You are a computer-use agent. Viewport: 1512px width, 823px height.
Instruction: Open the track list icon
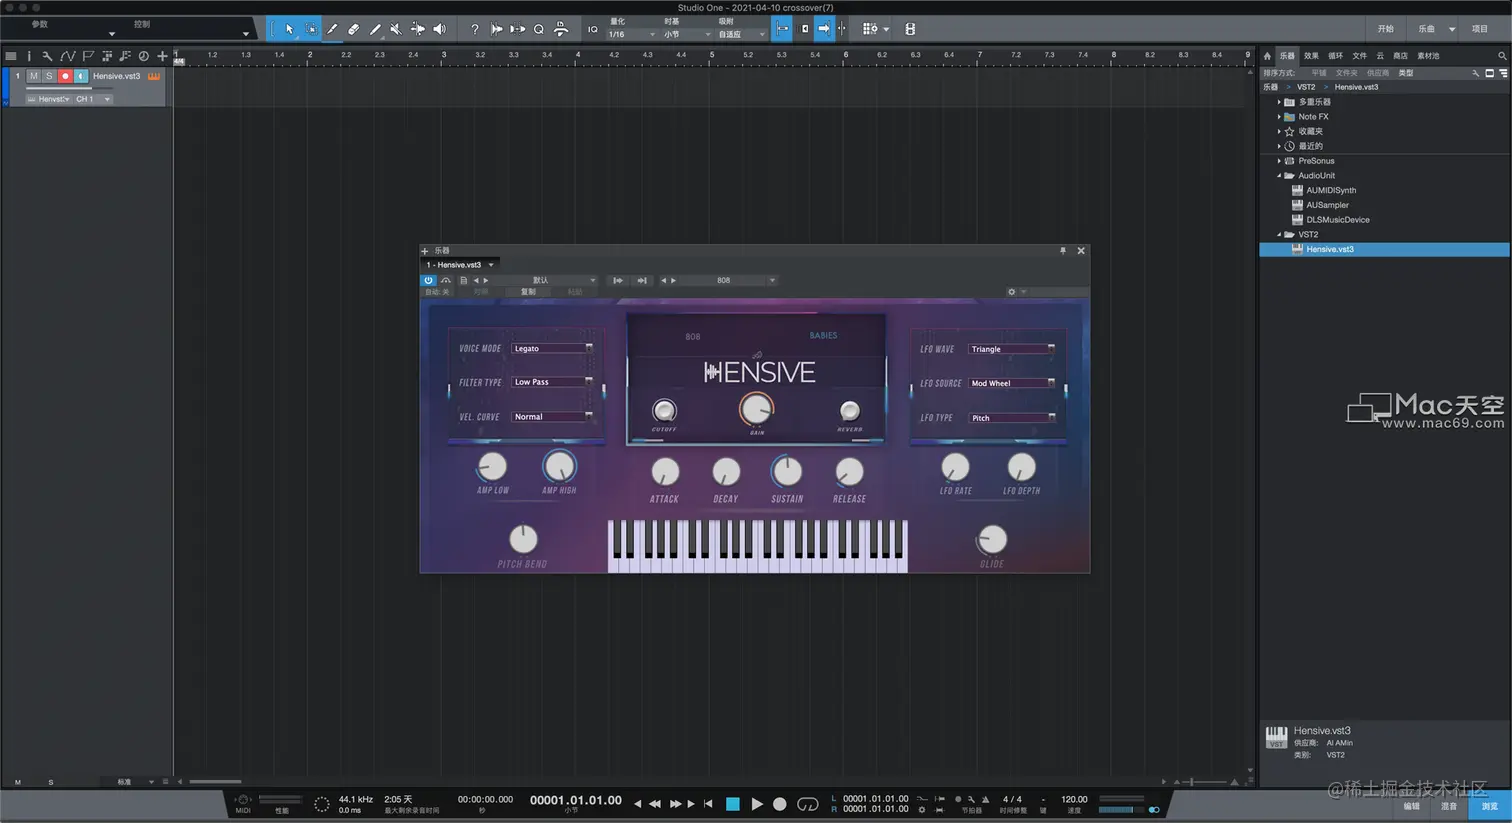(x=10, y=56)
